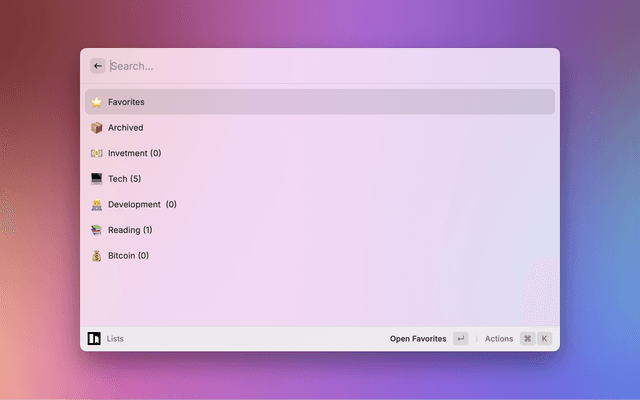640x400 pixels.
Task: Click the books icon beside Reading
Action: (x=96, y=230)
